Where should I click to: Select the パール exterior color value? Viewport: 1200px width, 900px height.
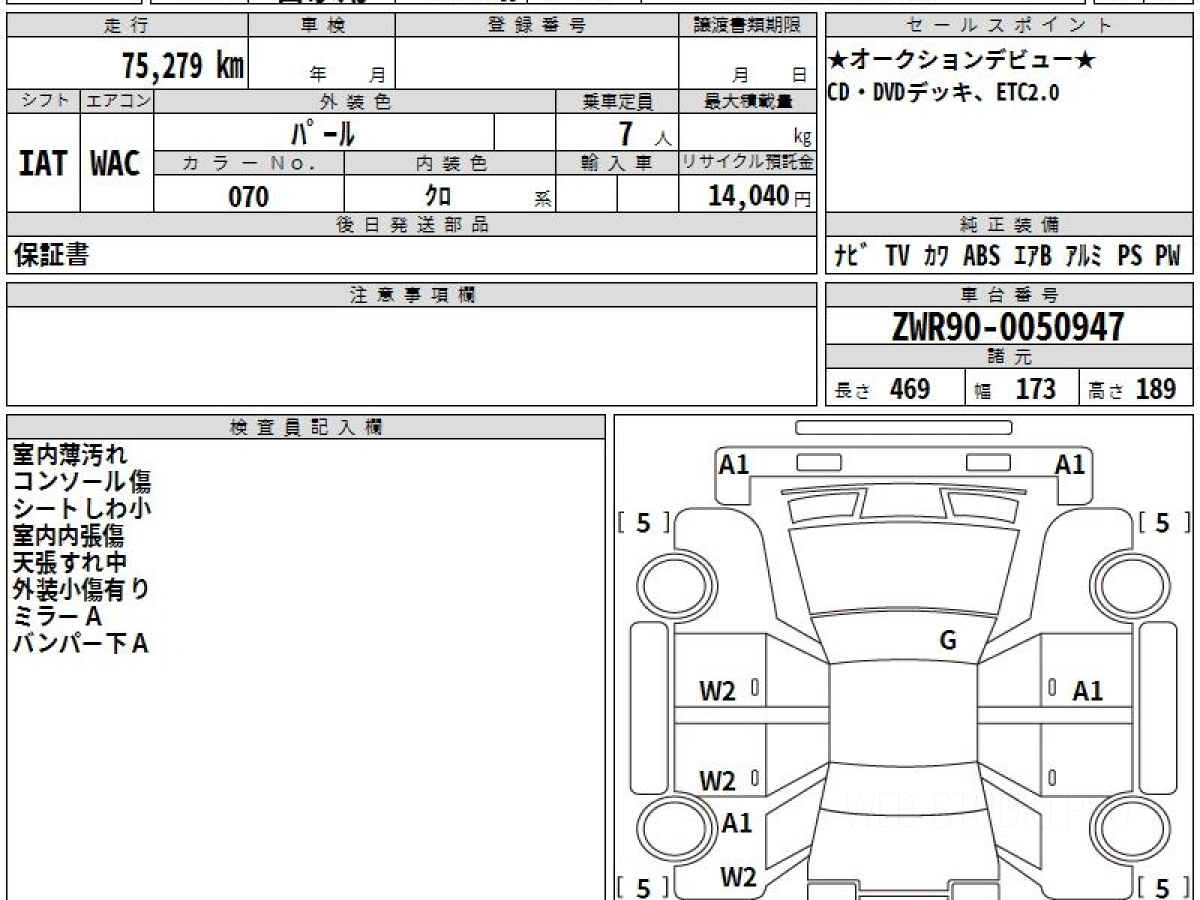click(323, 133)
